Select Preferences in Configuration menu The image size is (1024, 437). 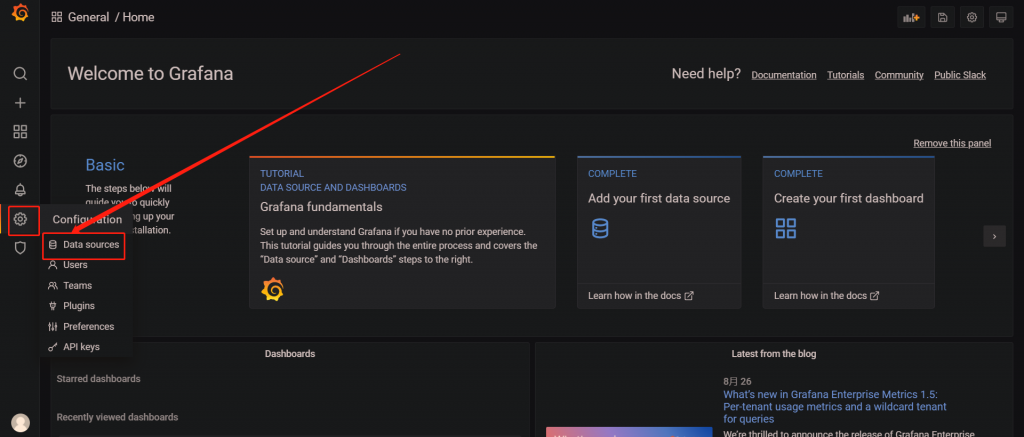[84, 327]
